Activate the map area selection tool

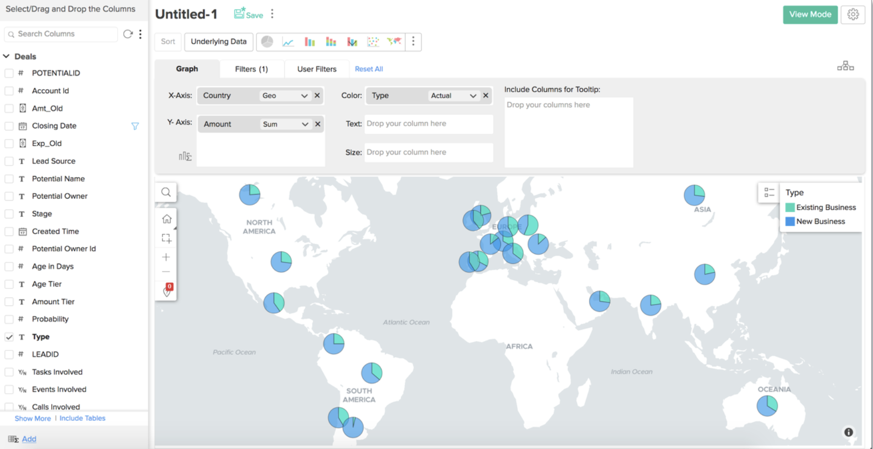[166, 238]
